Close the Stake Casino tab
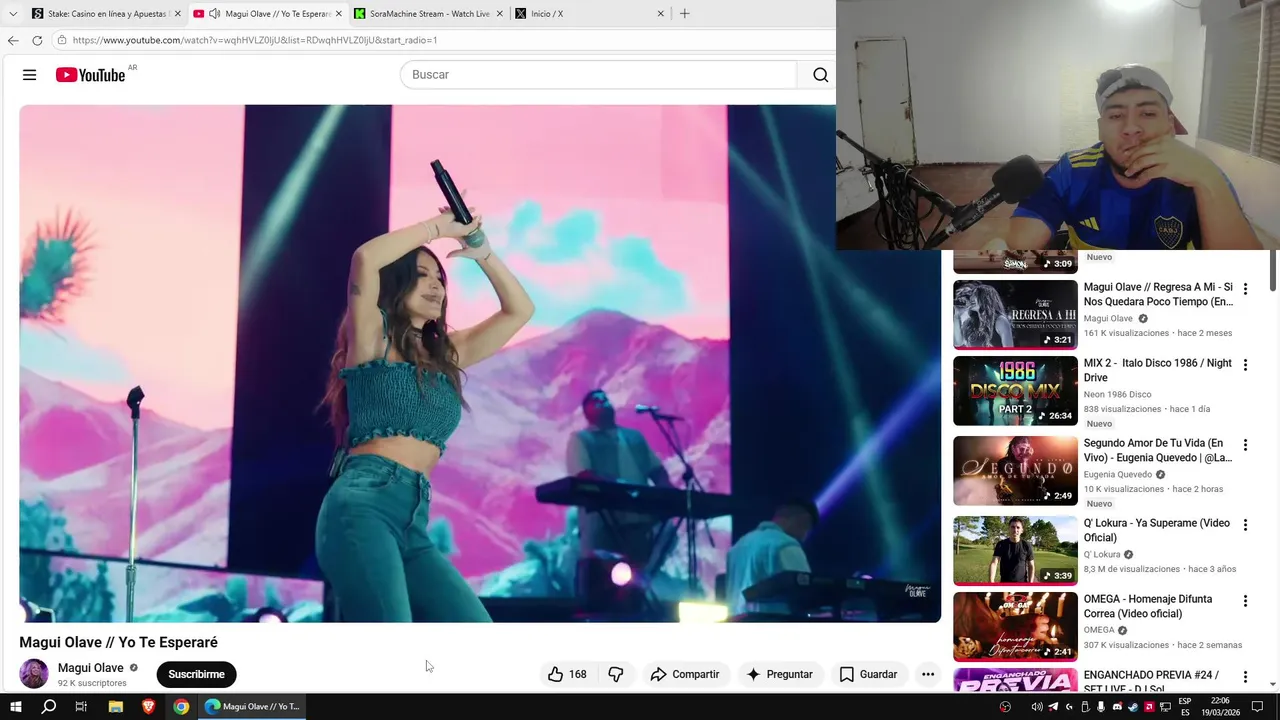Viewport: 1280px width, 720px height. click(178, 14)
